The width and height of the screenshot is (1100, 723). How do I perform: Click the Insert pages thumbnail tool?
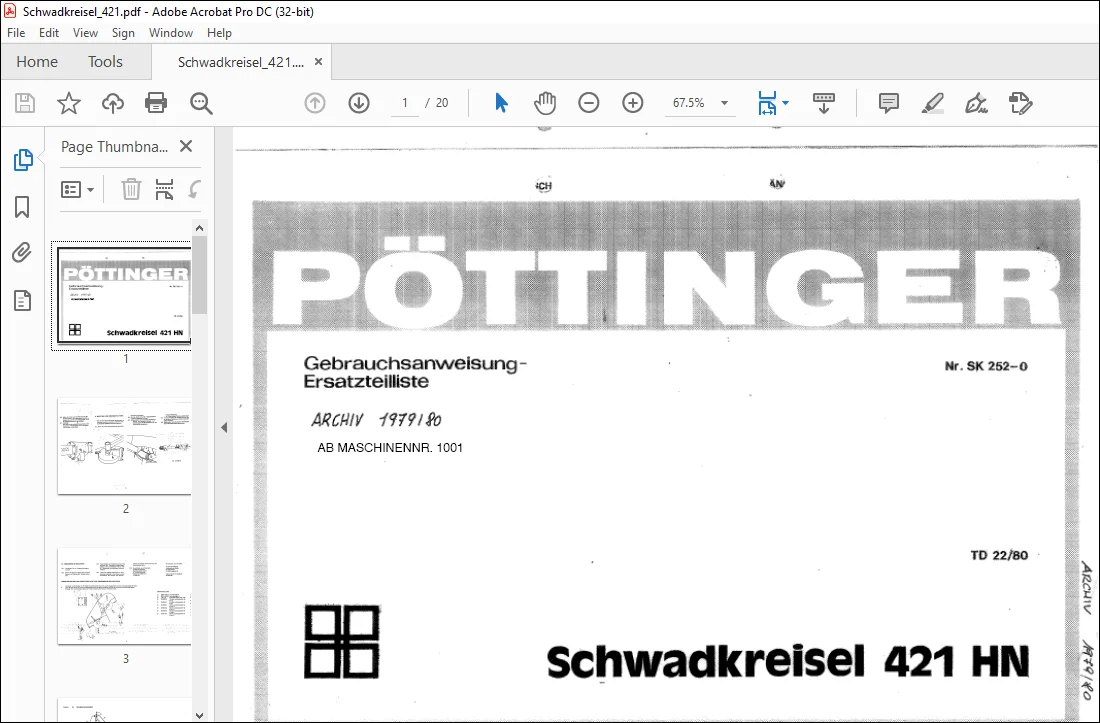point(164,189)
